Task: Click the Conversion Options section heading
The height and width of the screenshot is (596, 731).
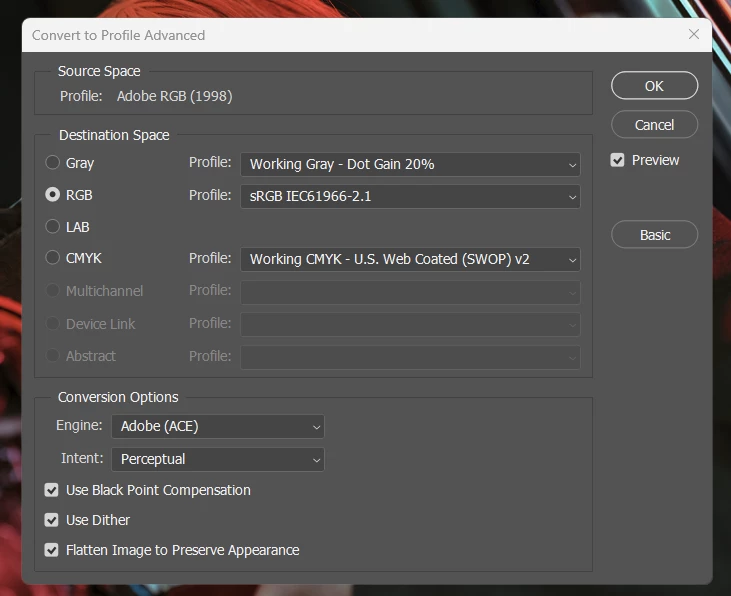Action: [x=118, y=397]
